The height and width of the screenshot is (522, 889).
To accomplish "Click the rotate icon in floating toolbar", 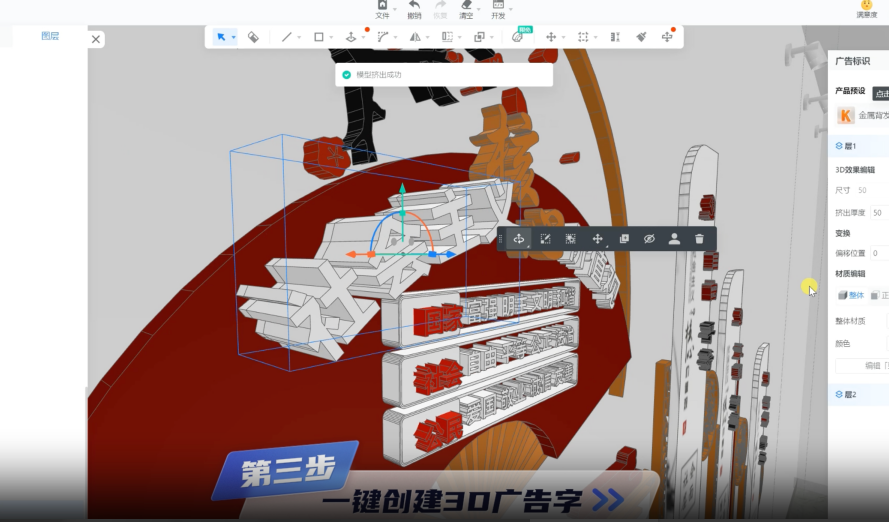I will coord(519,239).
